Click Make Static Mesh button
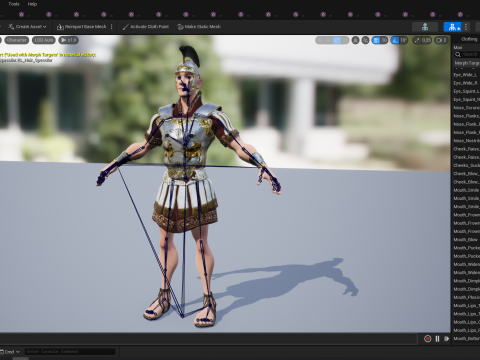The height and width of the screenshot is (360, 480). (199, 27)
